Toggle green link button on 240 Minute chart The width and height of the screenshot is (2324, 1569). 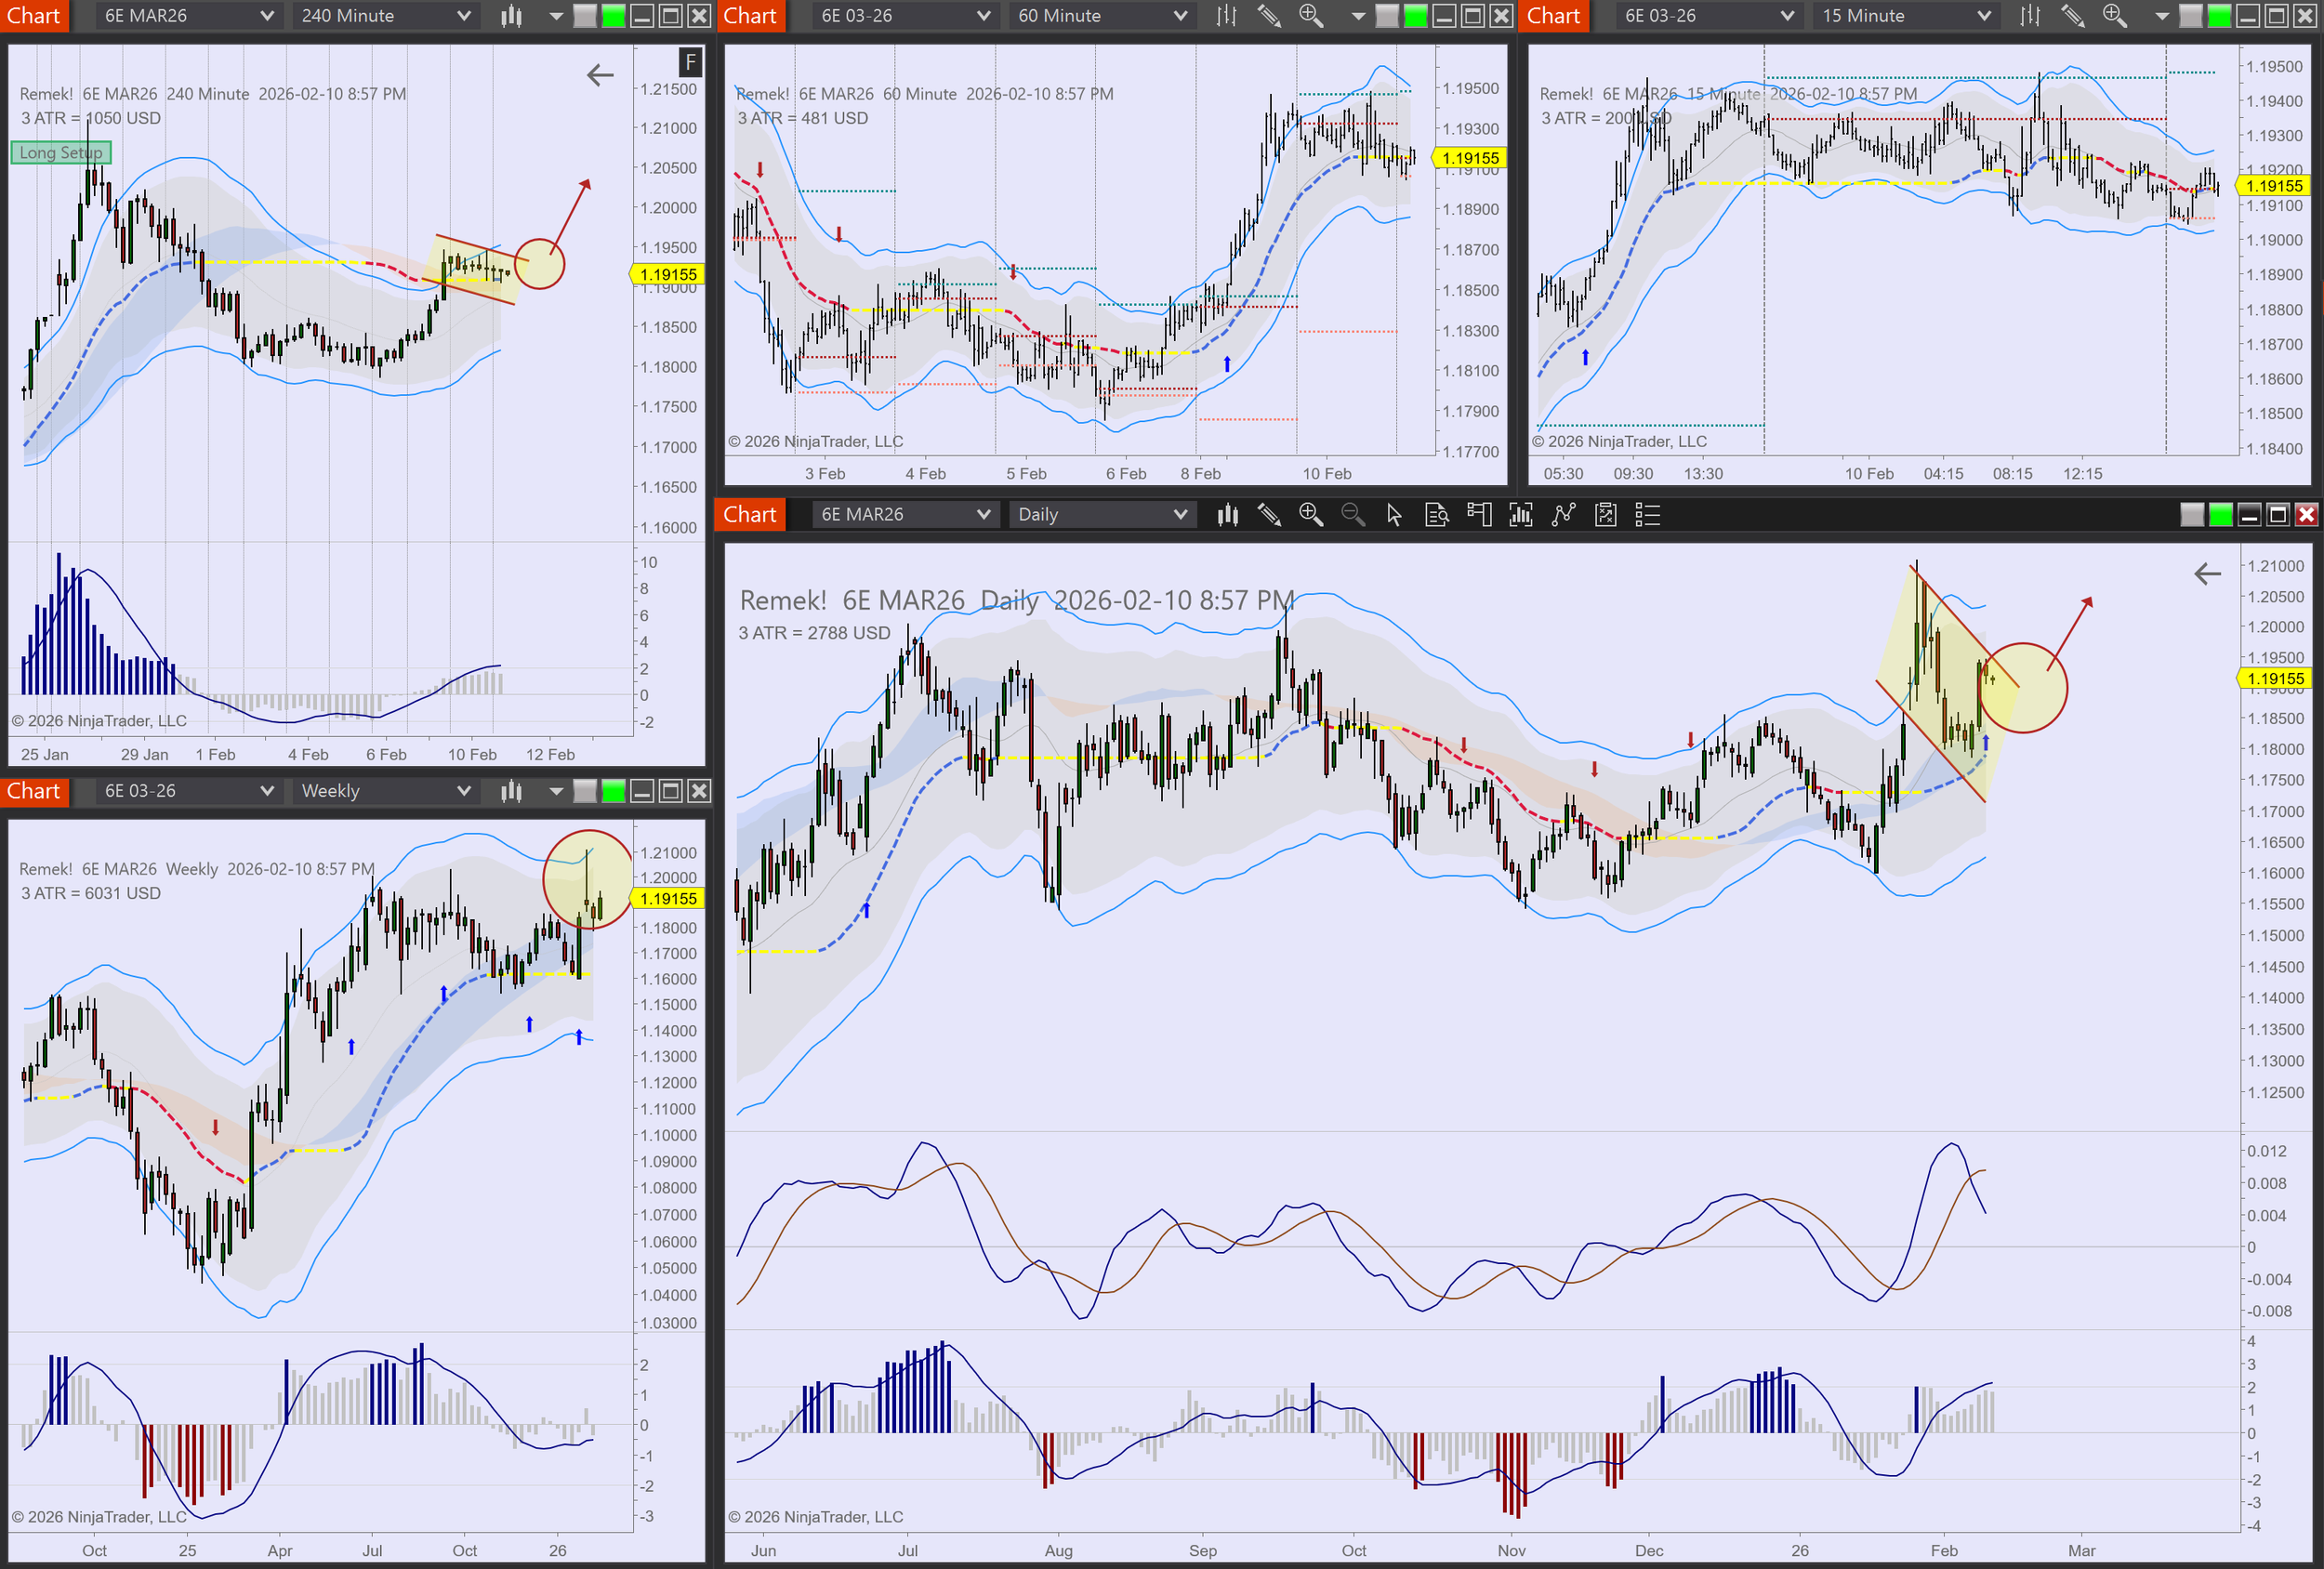[613, 16]
